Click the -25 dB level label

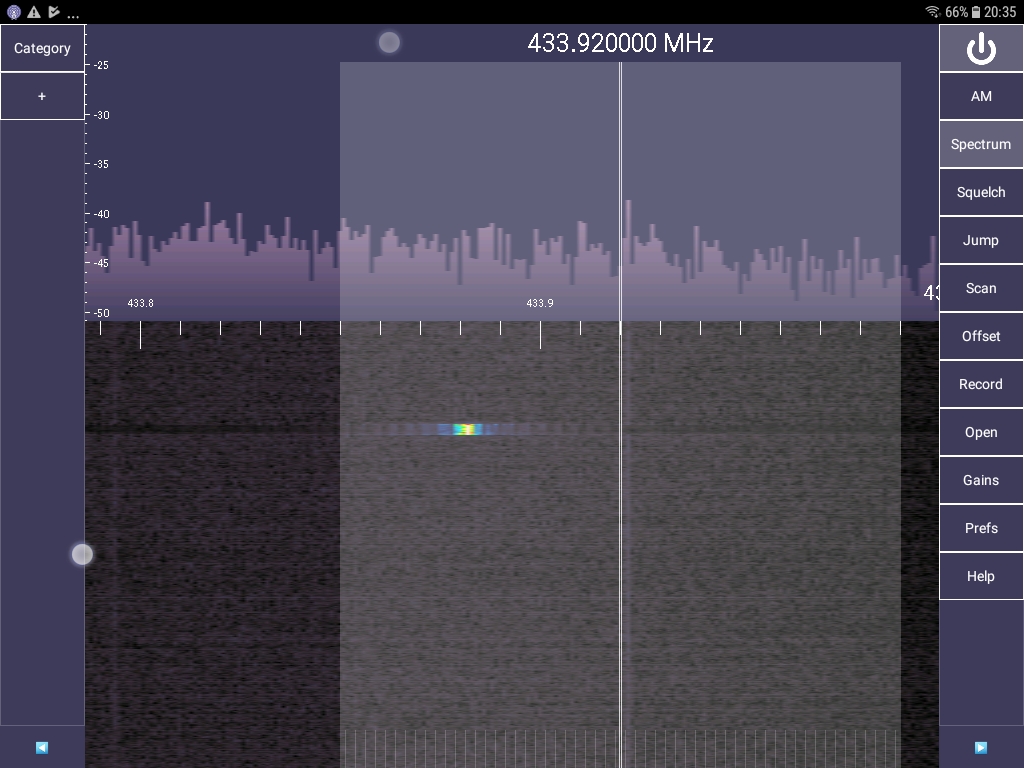coord(101,65)
